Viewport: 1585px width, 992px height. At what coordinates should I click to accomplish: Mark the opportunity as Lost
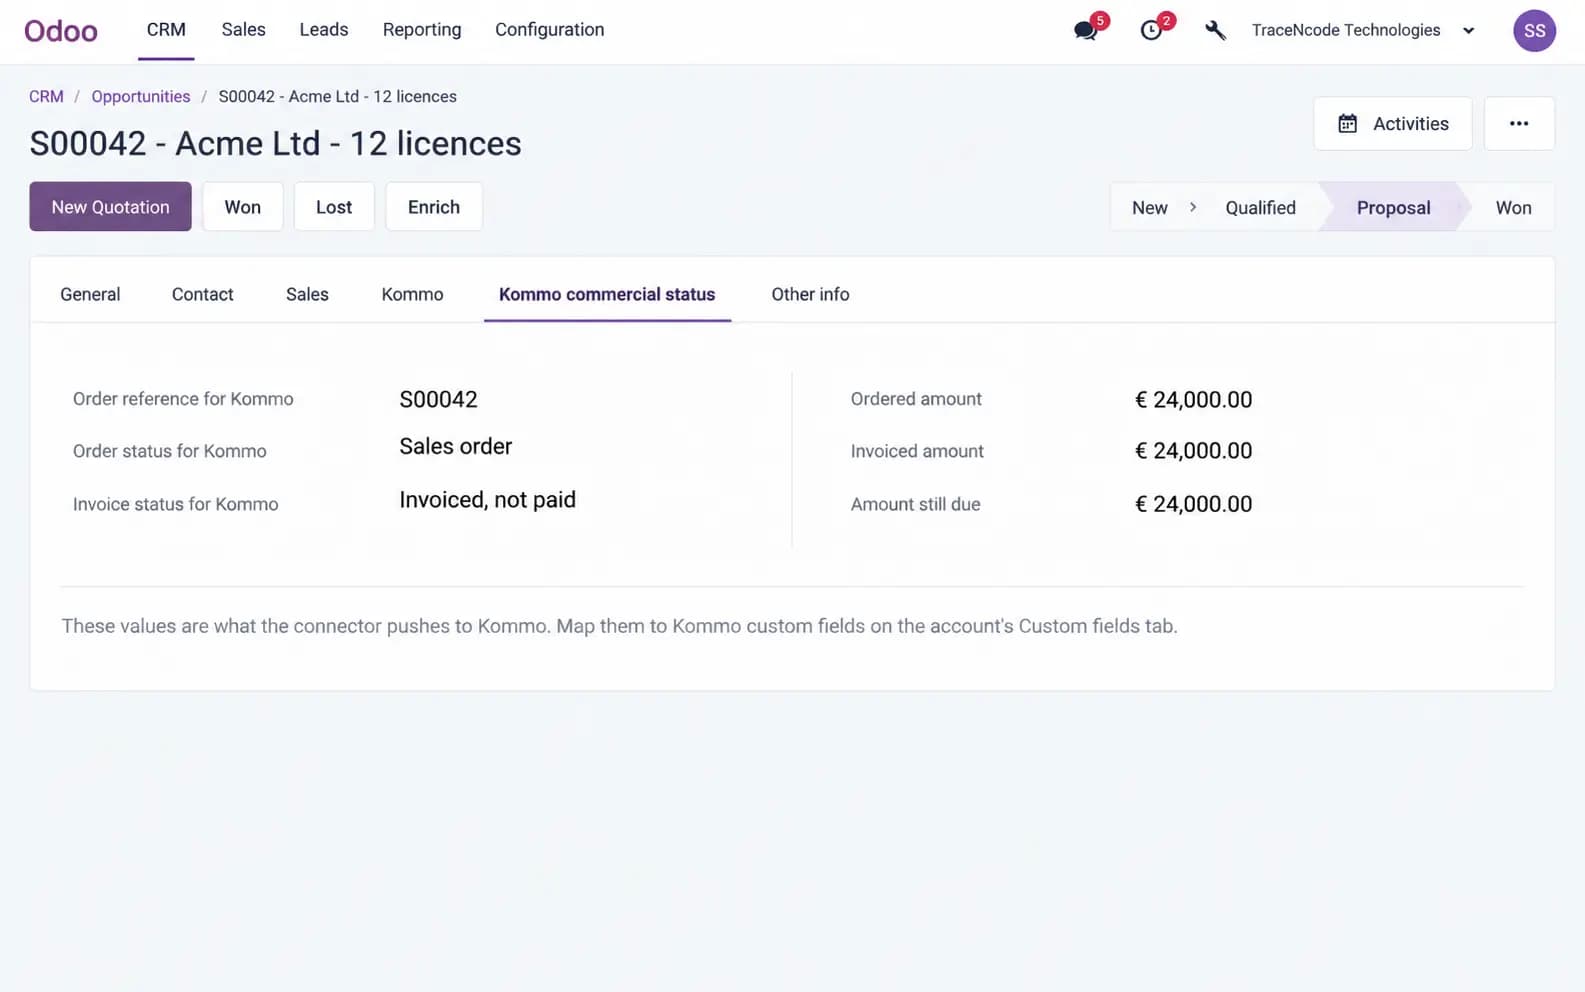click(x=334, y=207)
